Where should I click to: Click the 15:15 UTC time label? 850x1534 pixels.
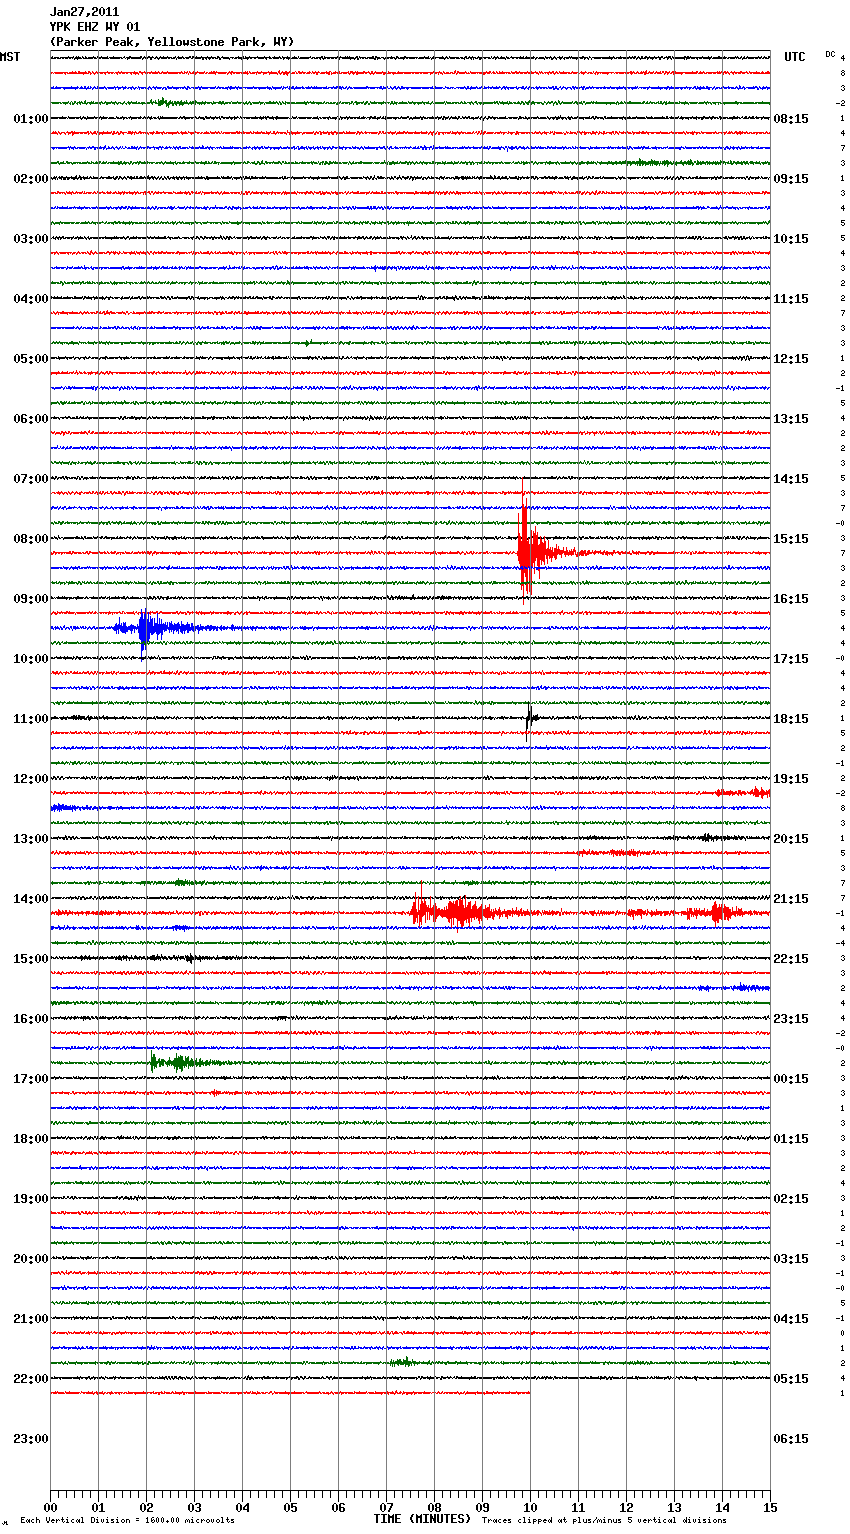click(x=791, y=539)
